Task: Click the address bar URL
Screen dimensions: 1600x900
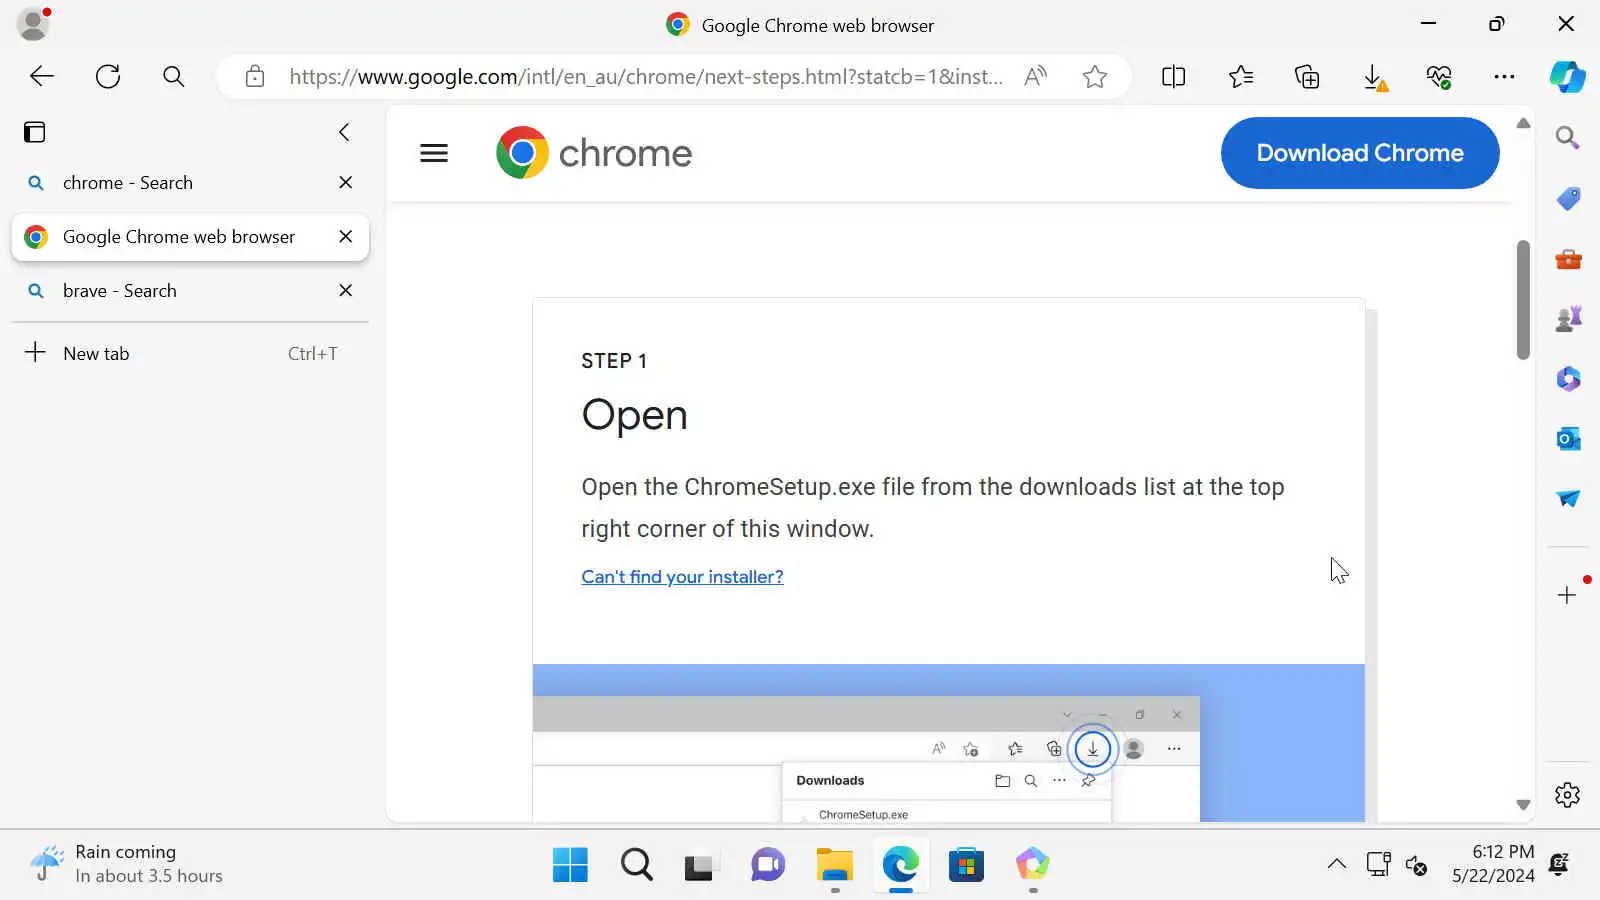Action: [x=646, y=77]
